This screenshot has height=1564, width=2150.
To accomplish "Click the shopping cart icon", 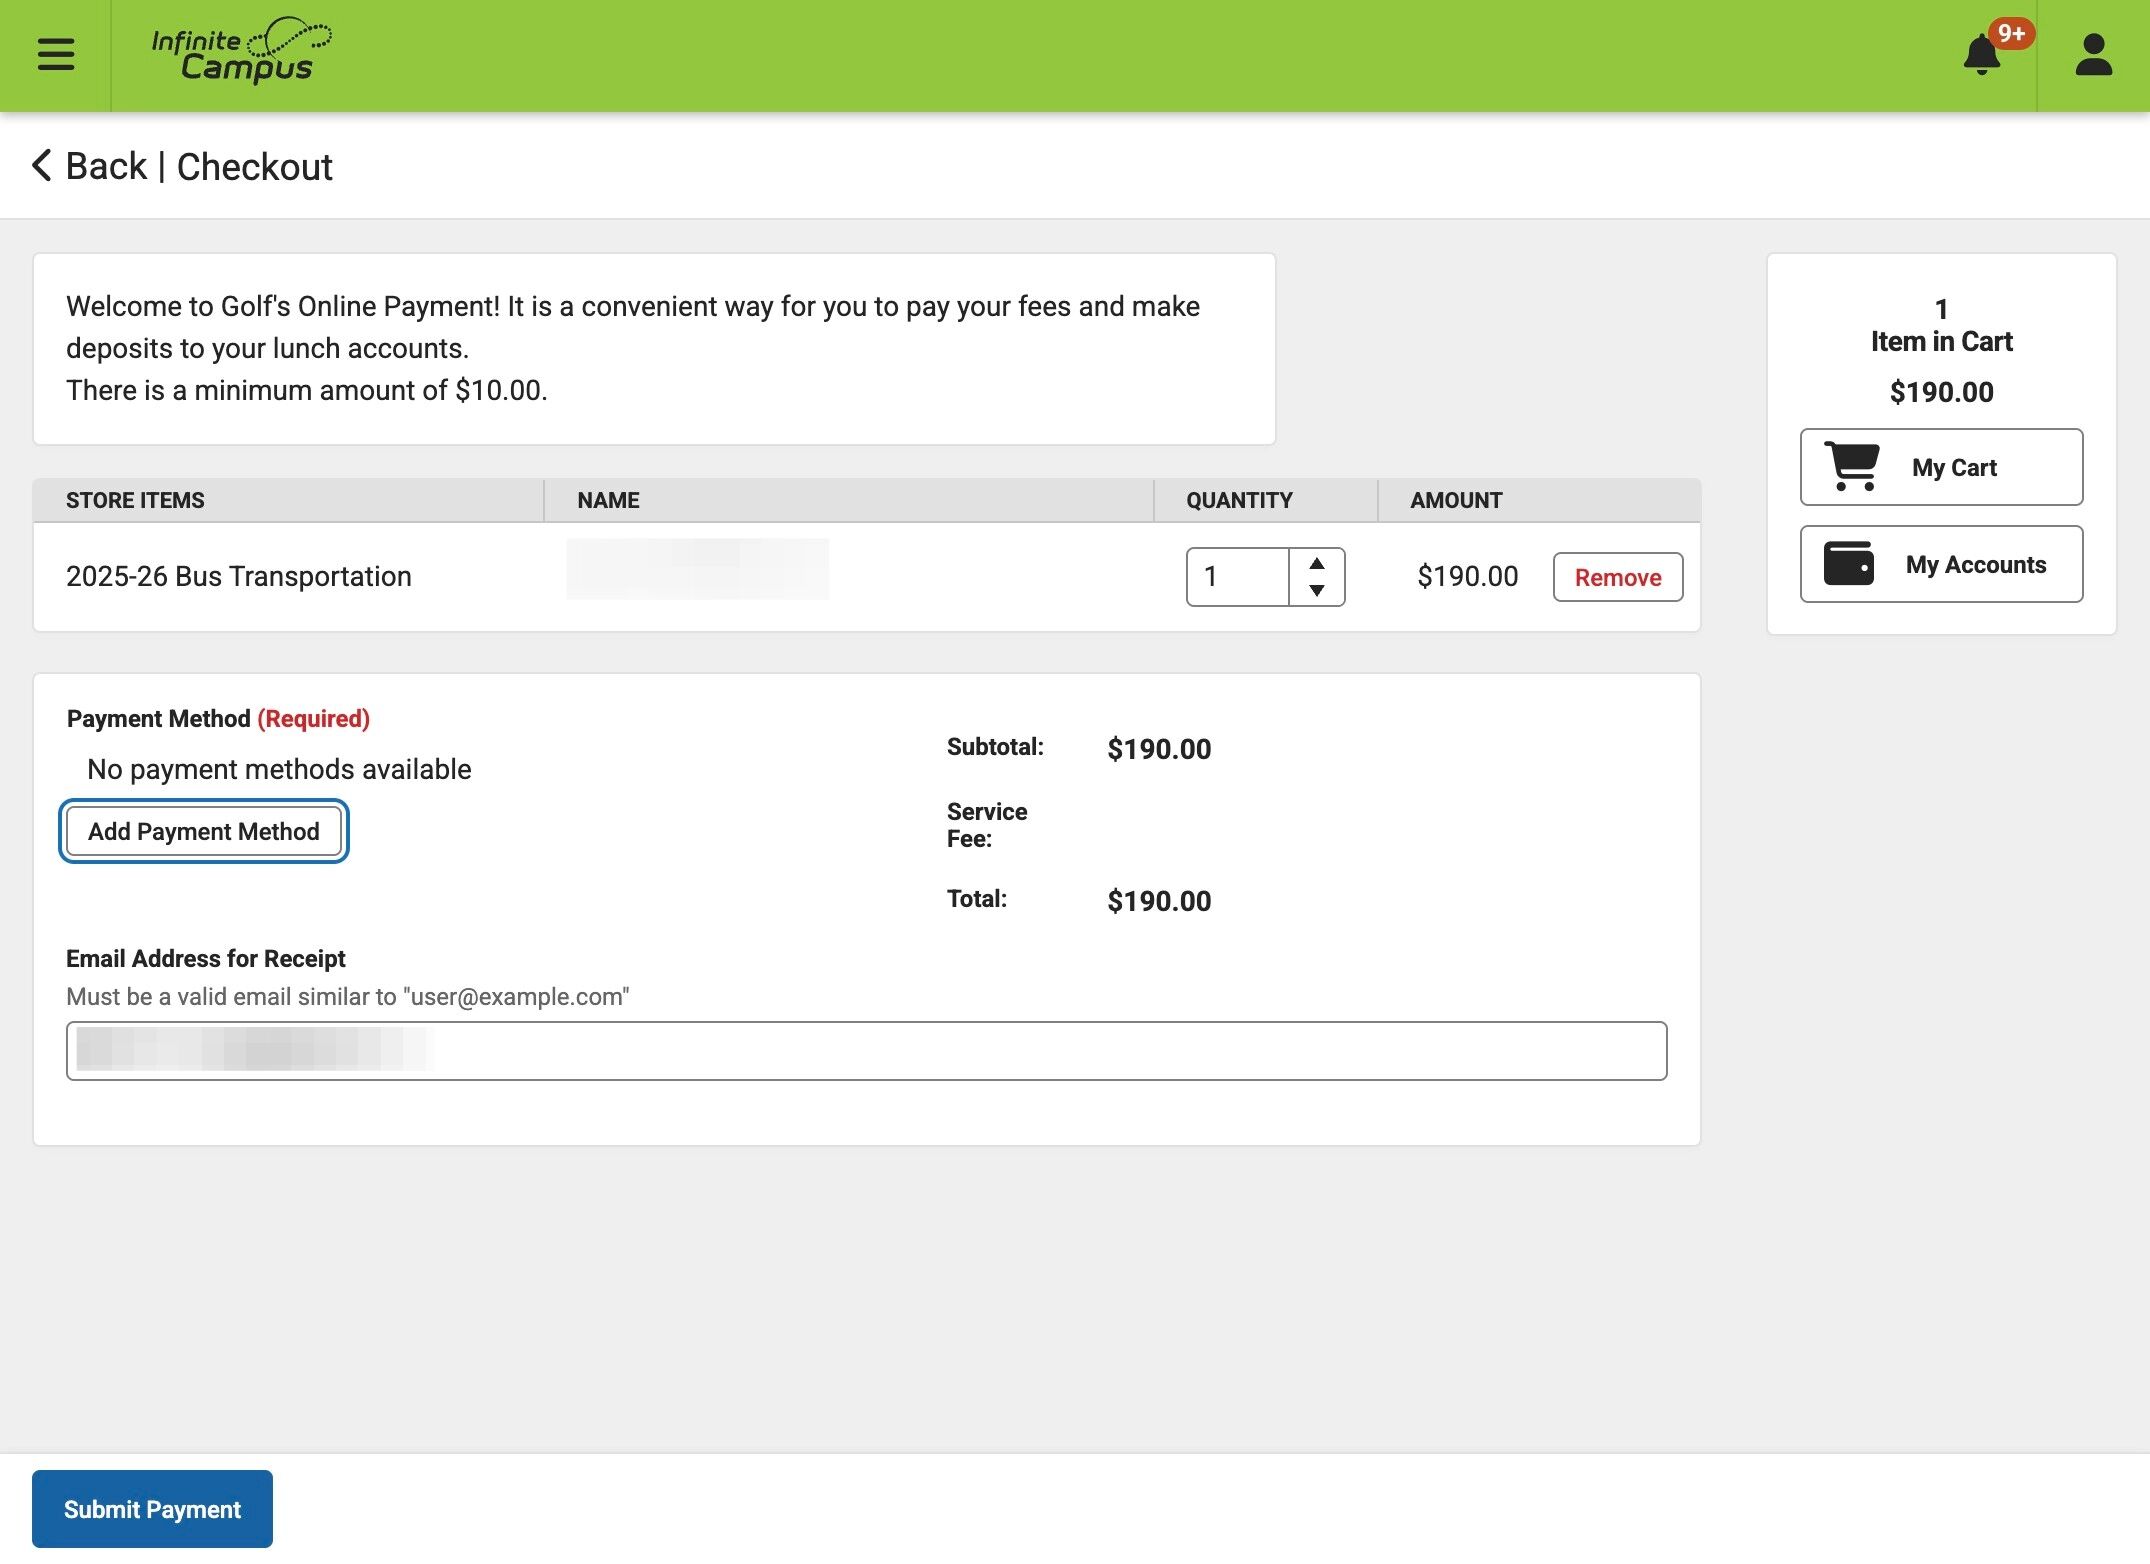I will [x=1852, y=467].
